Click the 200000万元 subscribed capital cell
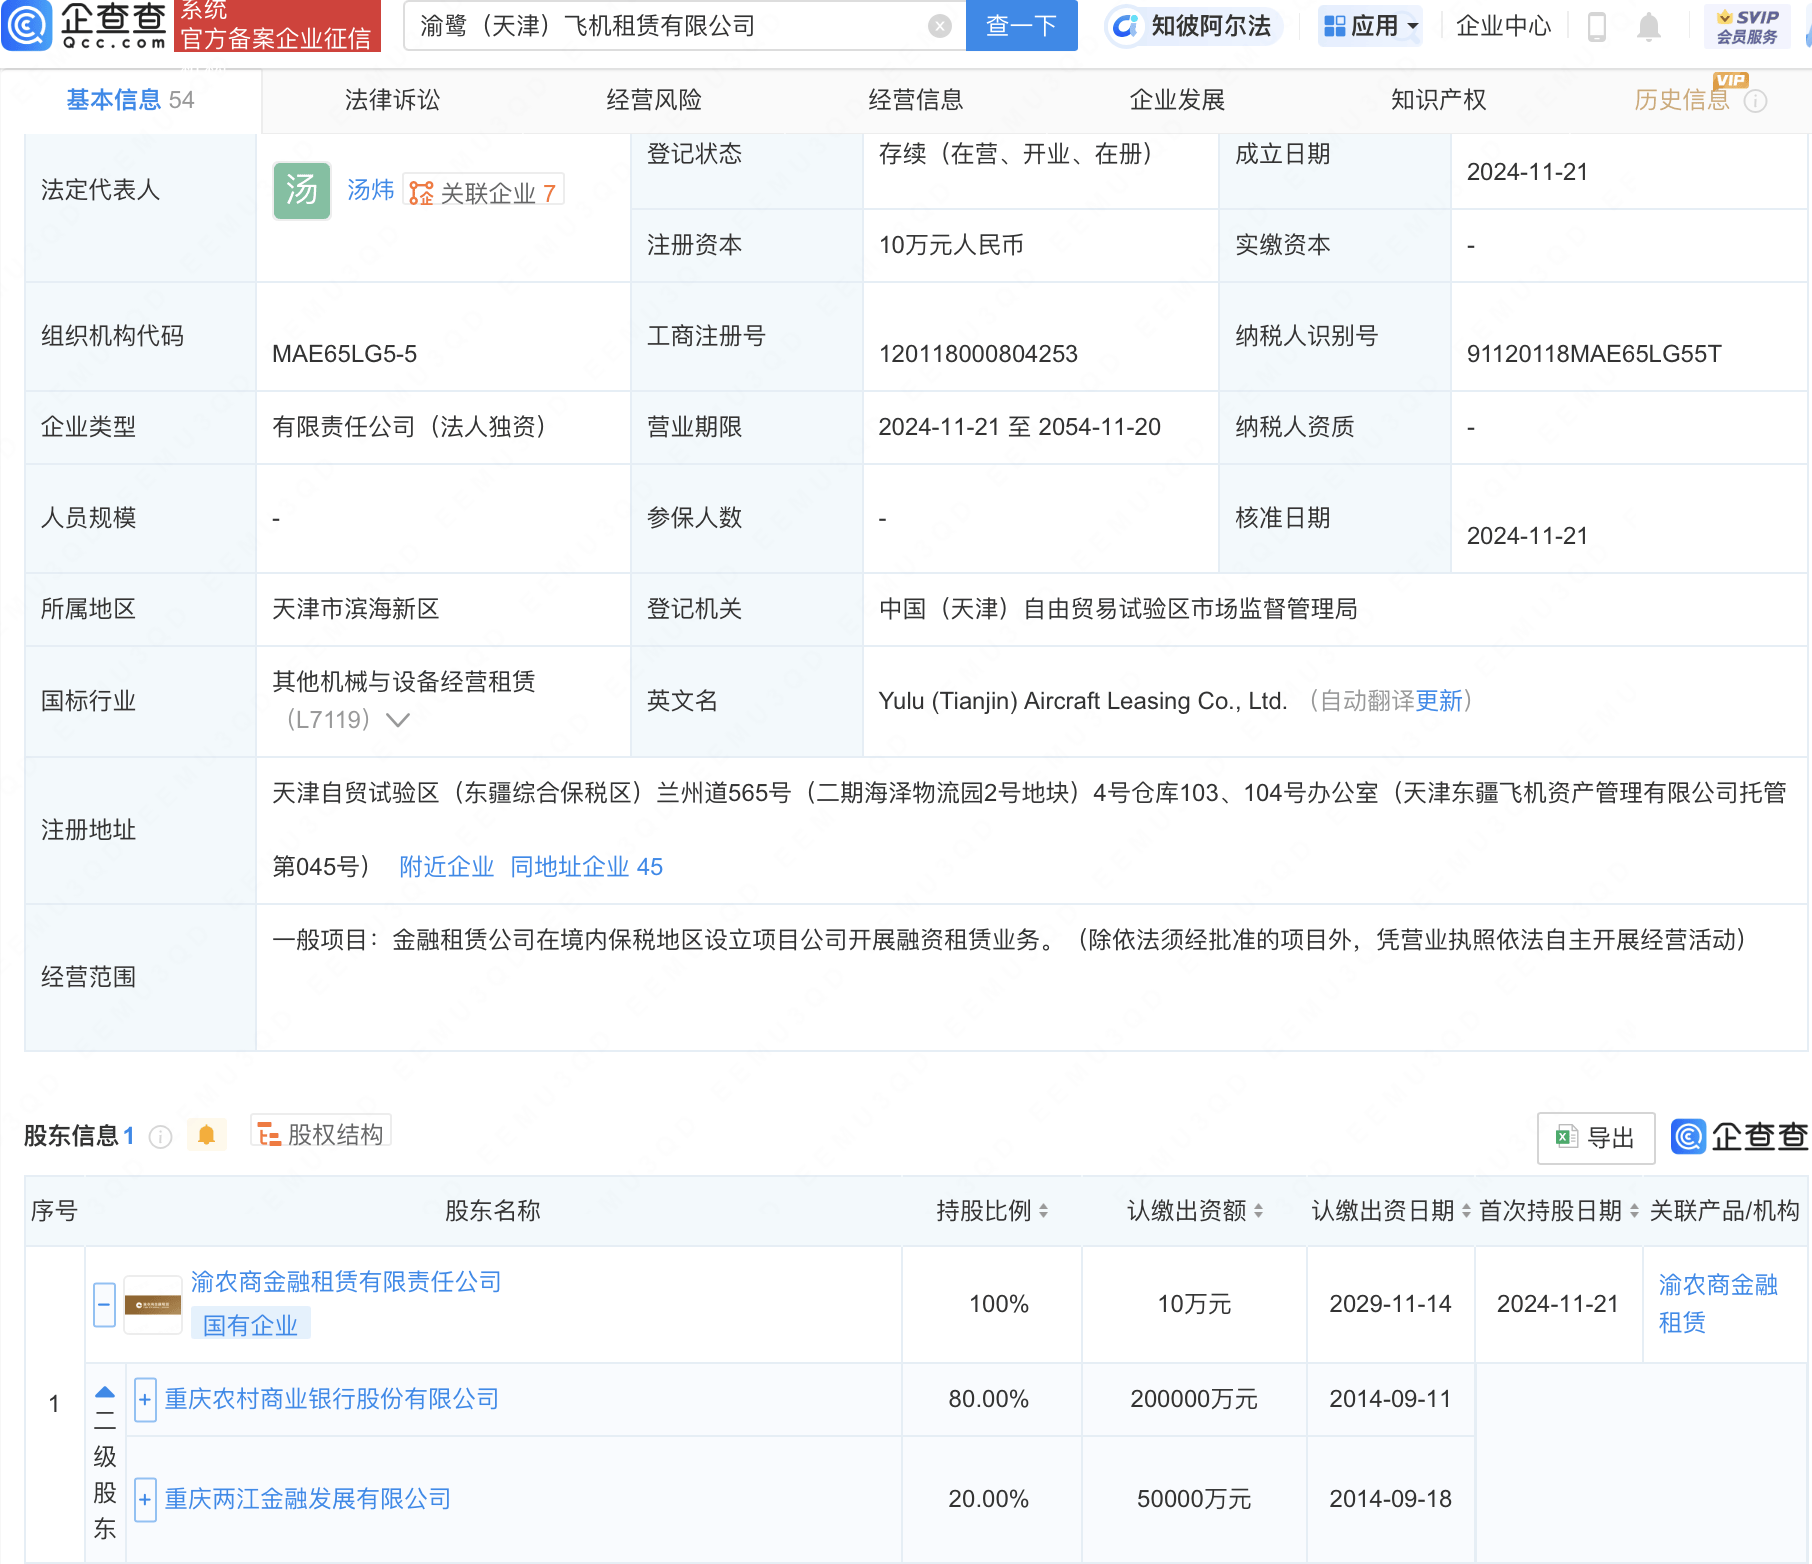 1194,1399
